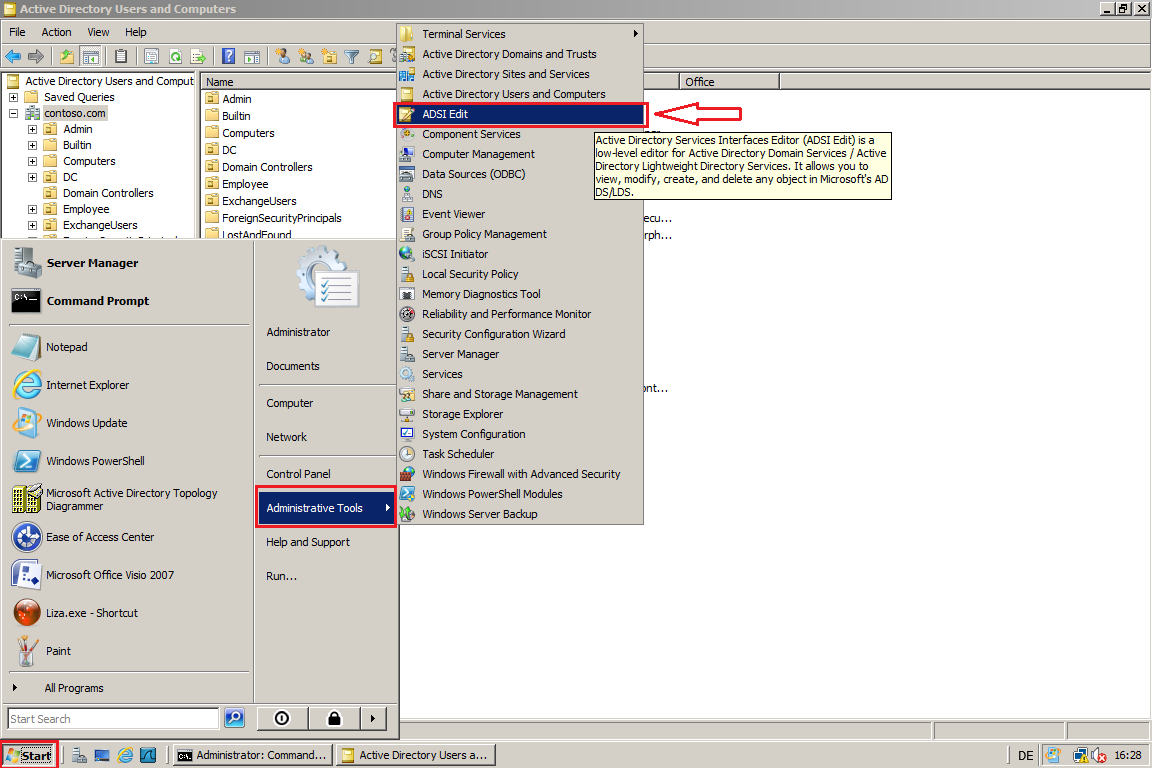
Task: Click the Start Search input field
Action: point(113,719)
